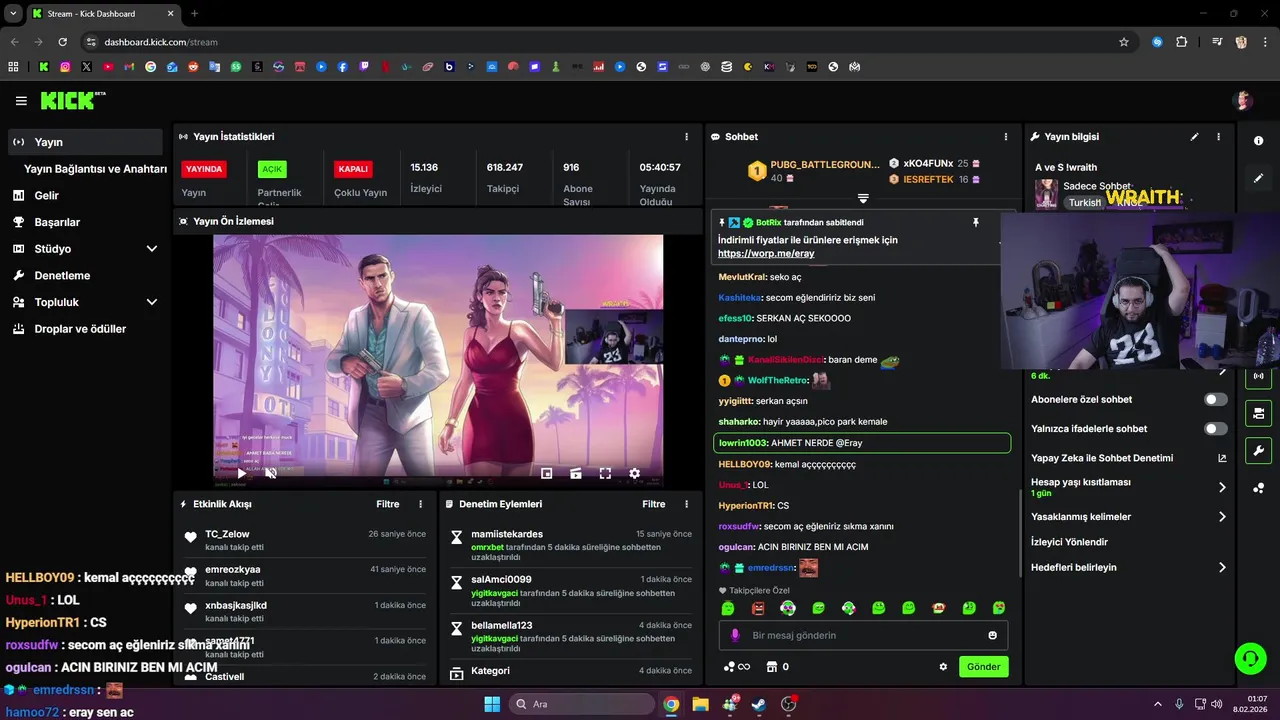Open the camera icon on right rail
Image resolution: width=1280 pixels, height=720 pixels.
click(x=1259, y=413)
